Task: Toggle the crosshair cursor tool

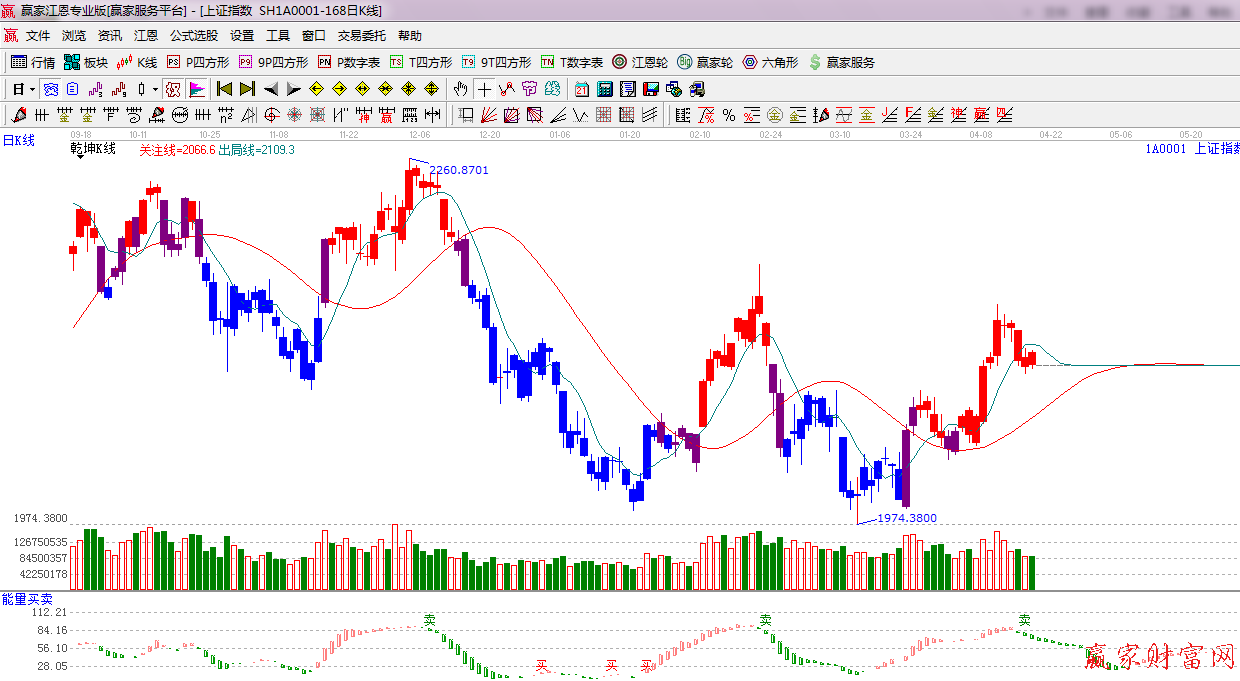Action: [x=484, y=89]
